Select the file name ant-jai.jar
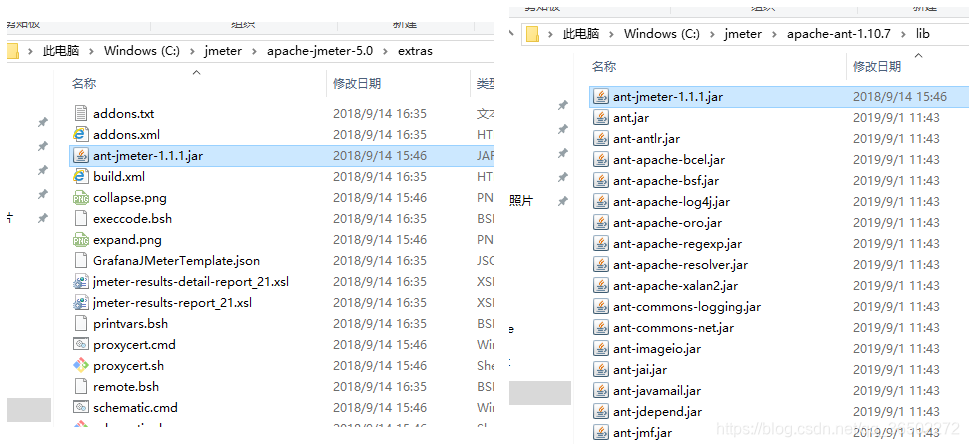This screenshot has width=969, height=447. coord(640,370)
